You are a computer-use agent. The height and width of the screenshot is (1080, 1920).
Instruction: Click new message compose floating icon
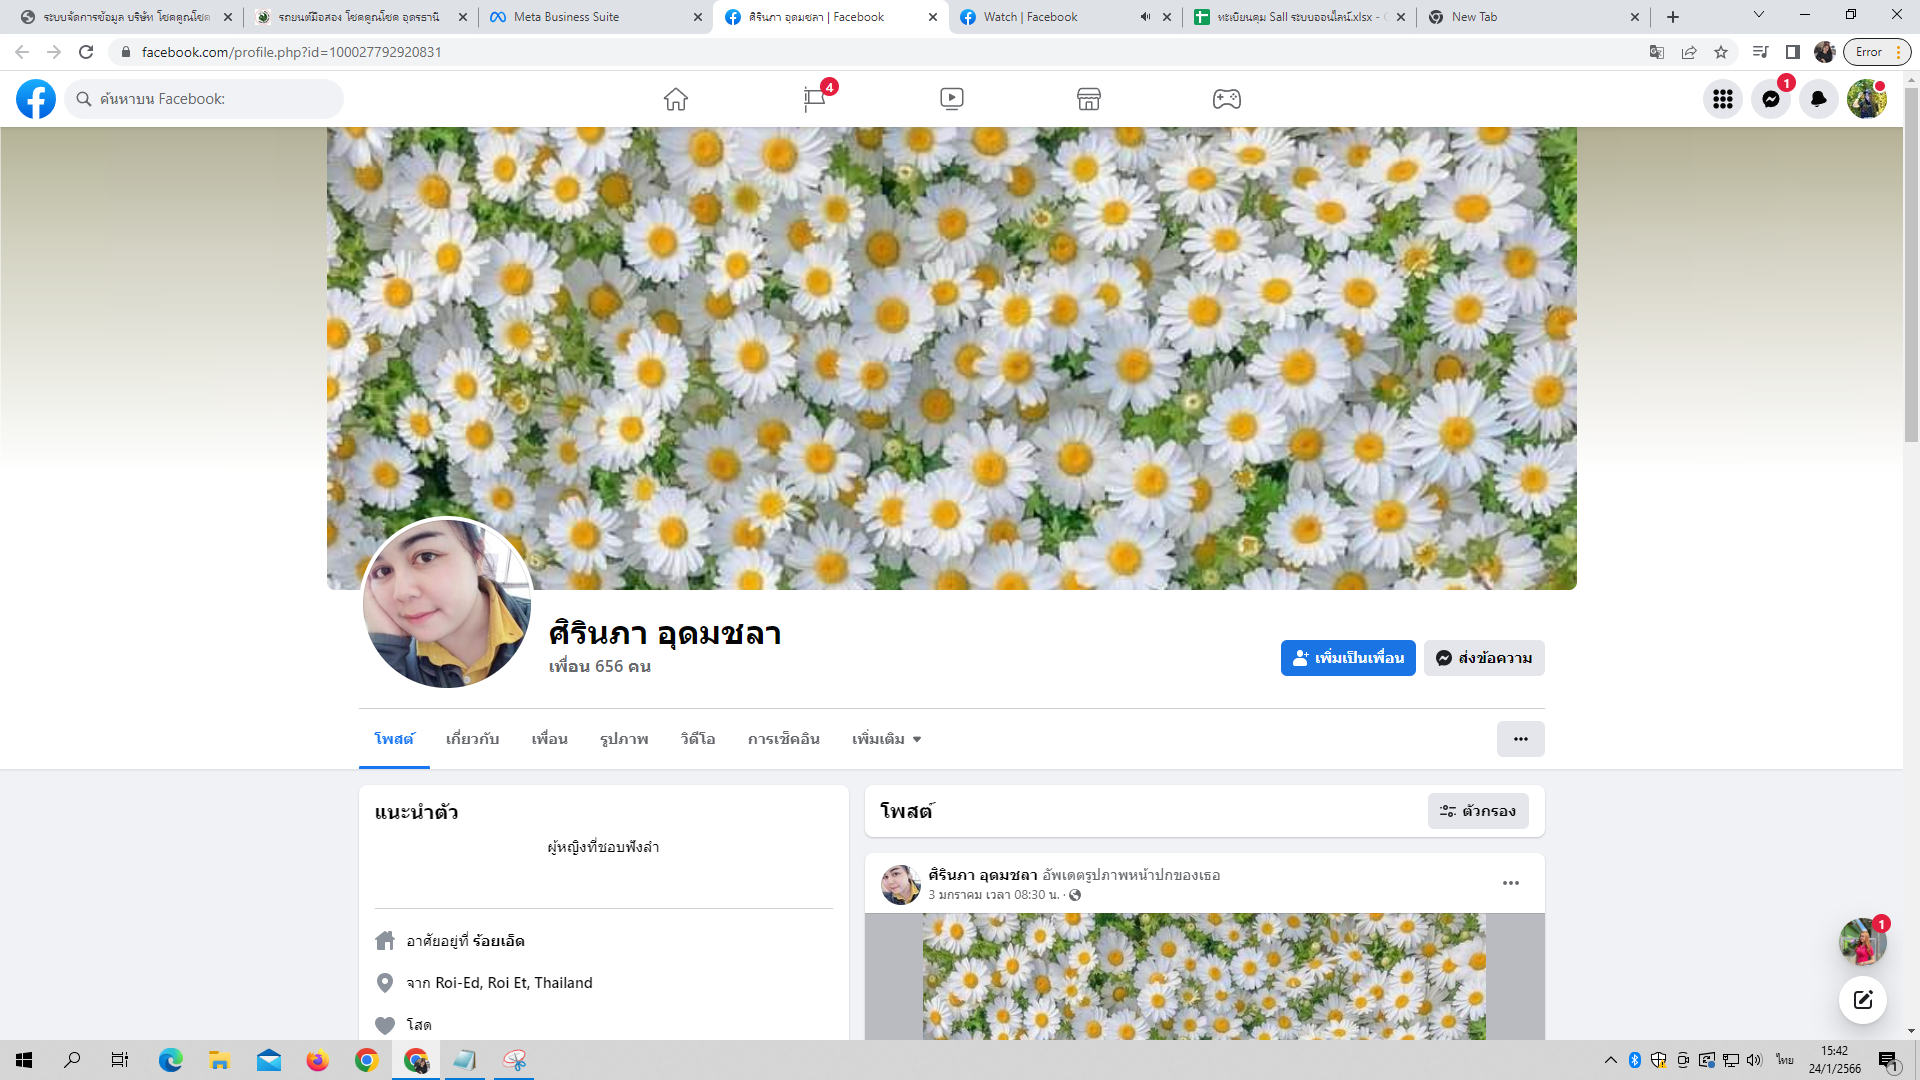coord(1862,1000)
